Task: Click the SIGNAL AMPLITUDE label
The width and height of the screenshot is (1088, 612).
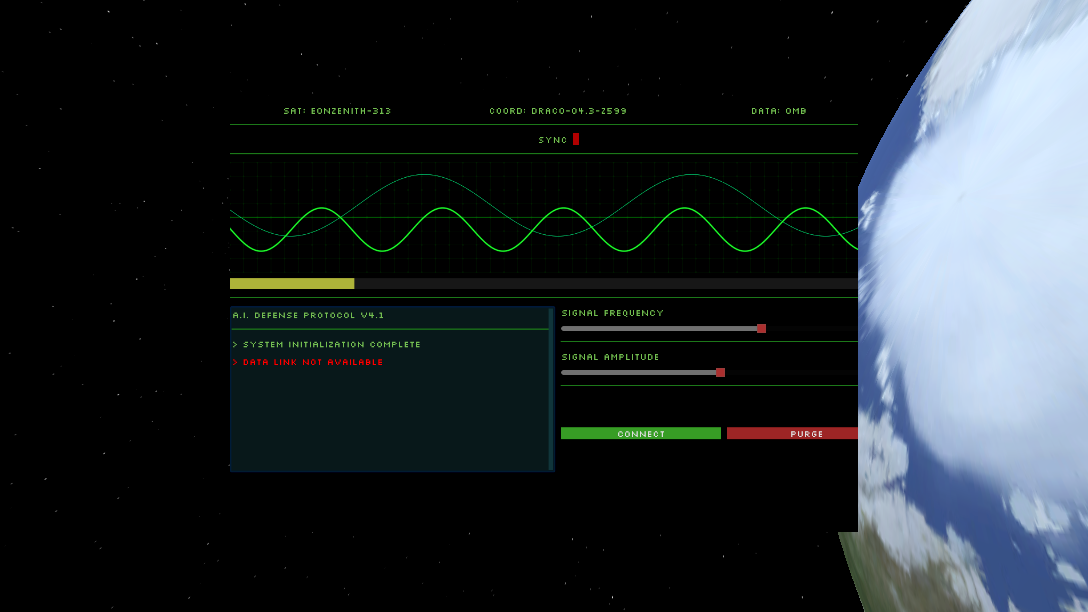Action: pyautogui.click(x=611, y=357)
